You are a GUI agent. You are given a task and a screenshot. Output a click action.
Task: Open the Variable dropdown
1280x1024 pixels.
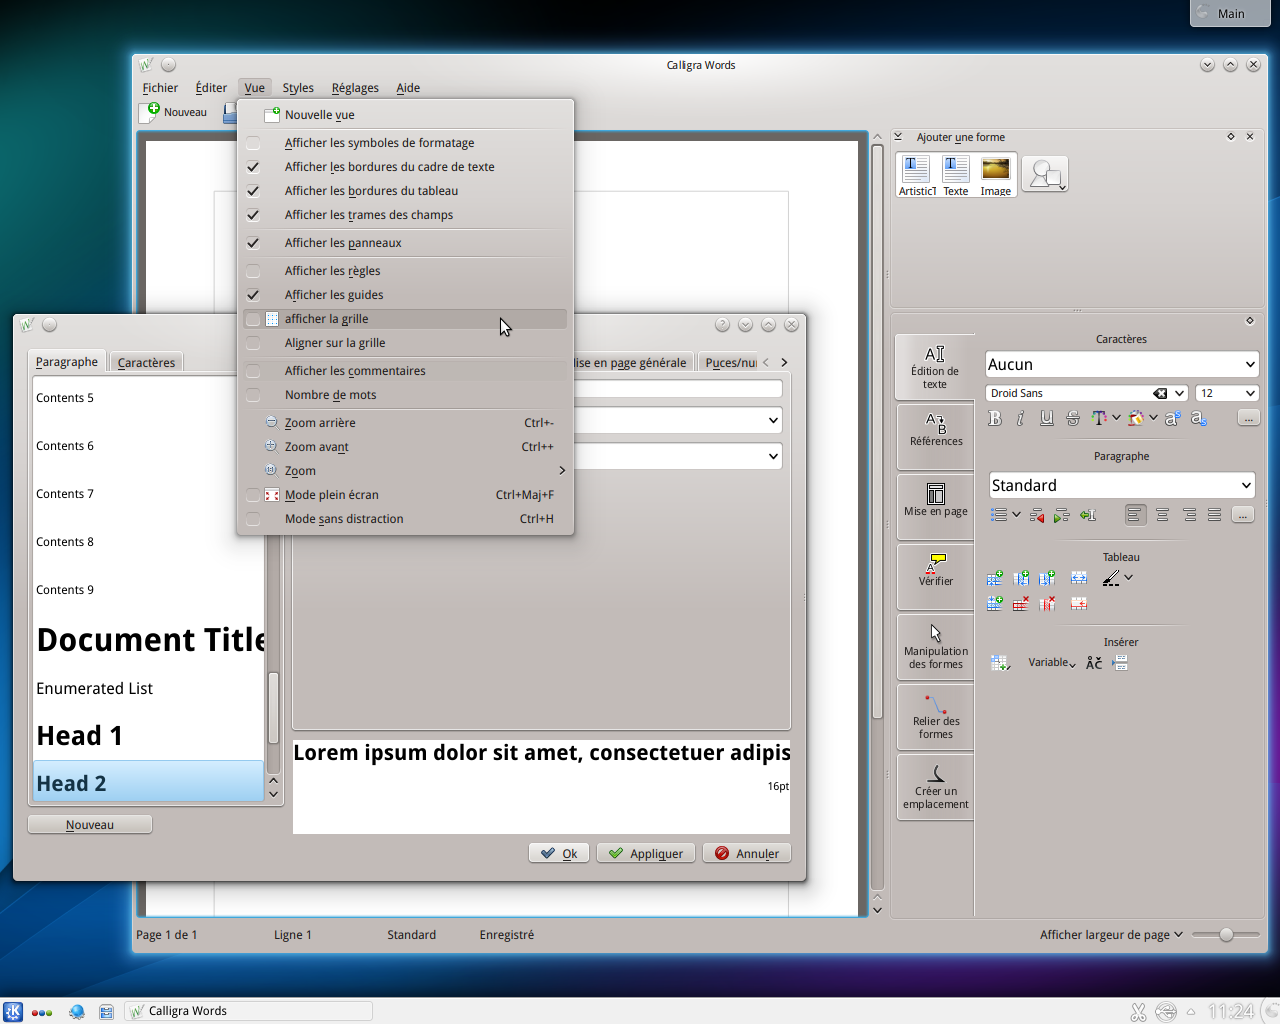click(x=1051, y=663)
